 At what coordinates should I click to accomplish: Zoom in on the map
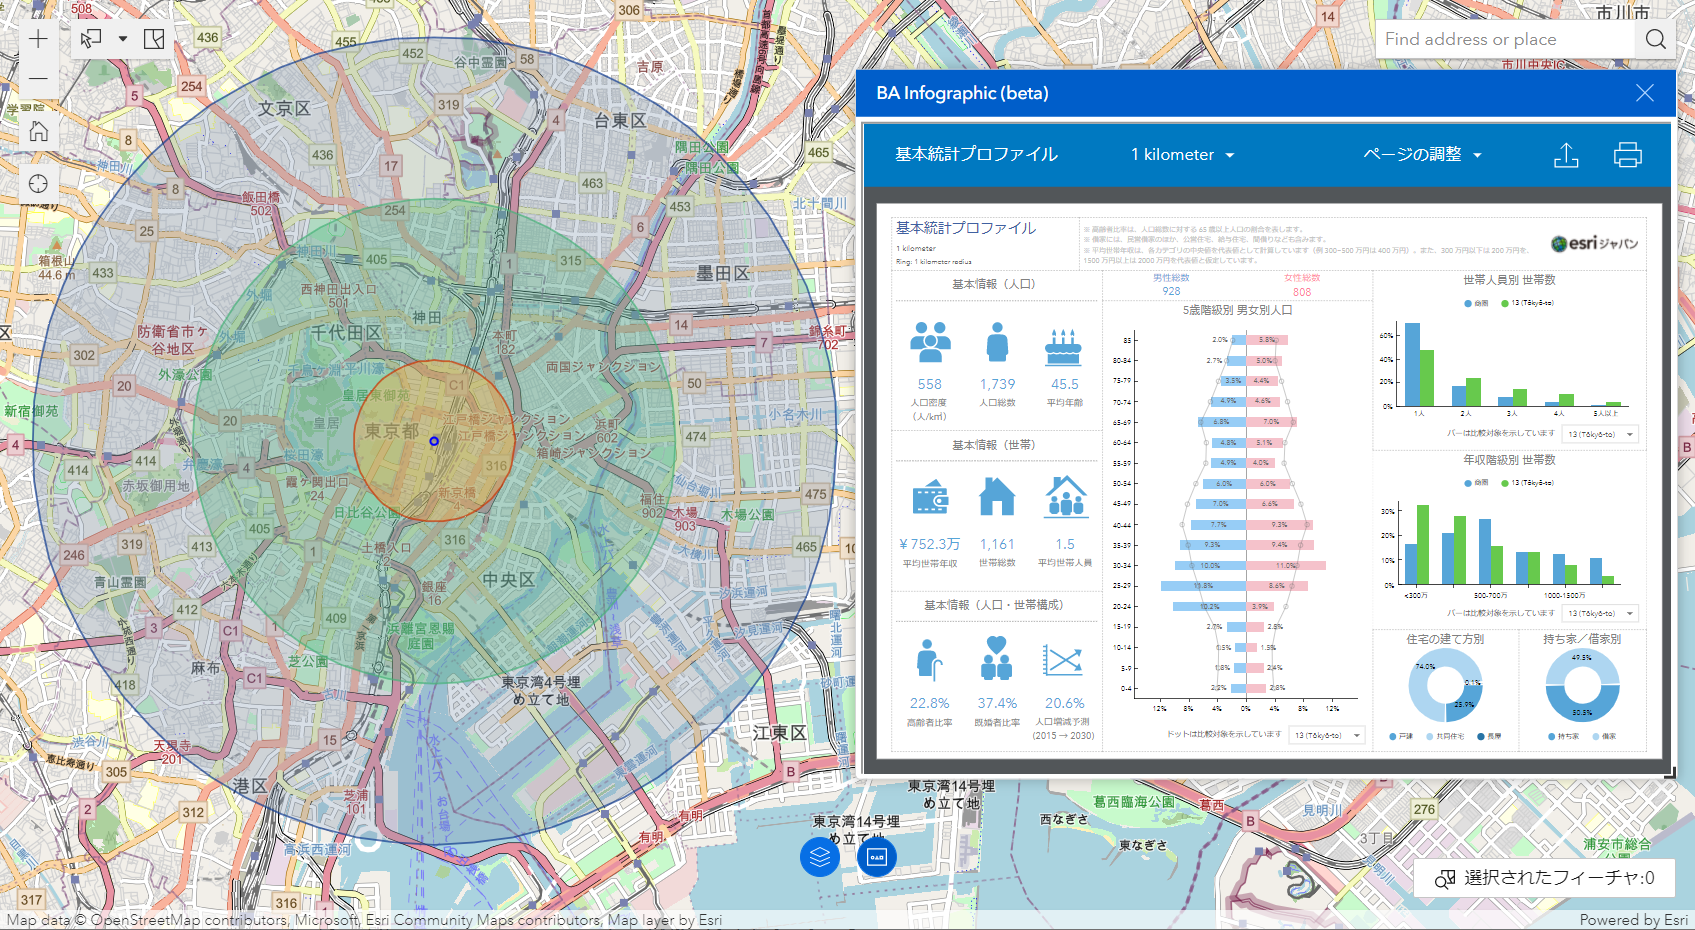[38, 39]
